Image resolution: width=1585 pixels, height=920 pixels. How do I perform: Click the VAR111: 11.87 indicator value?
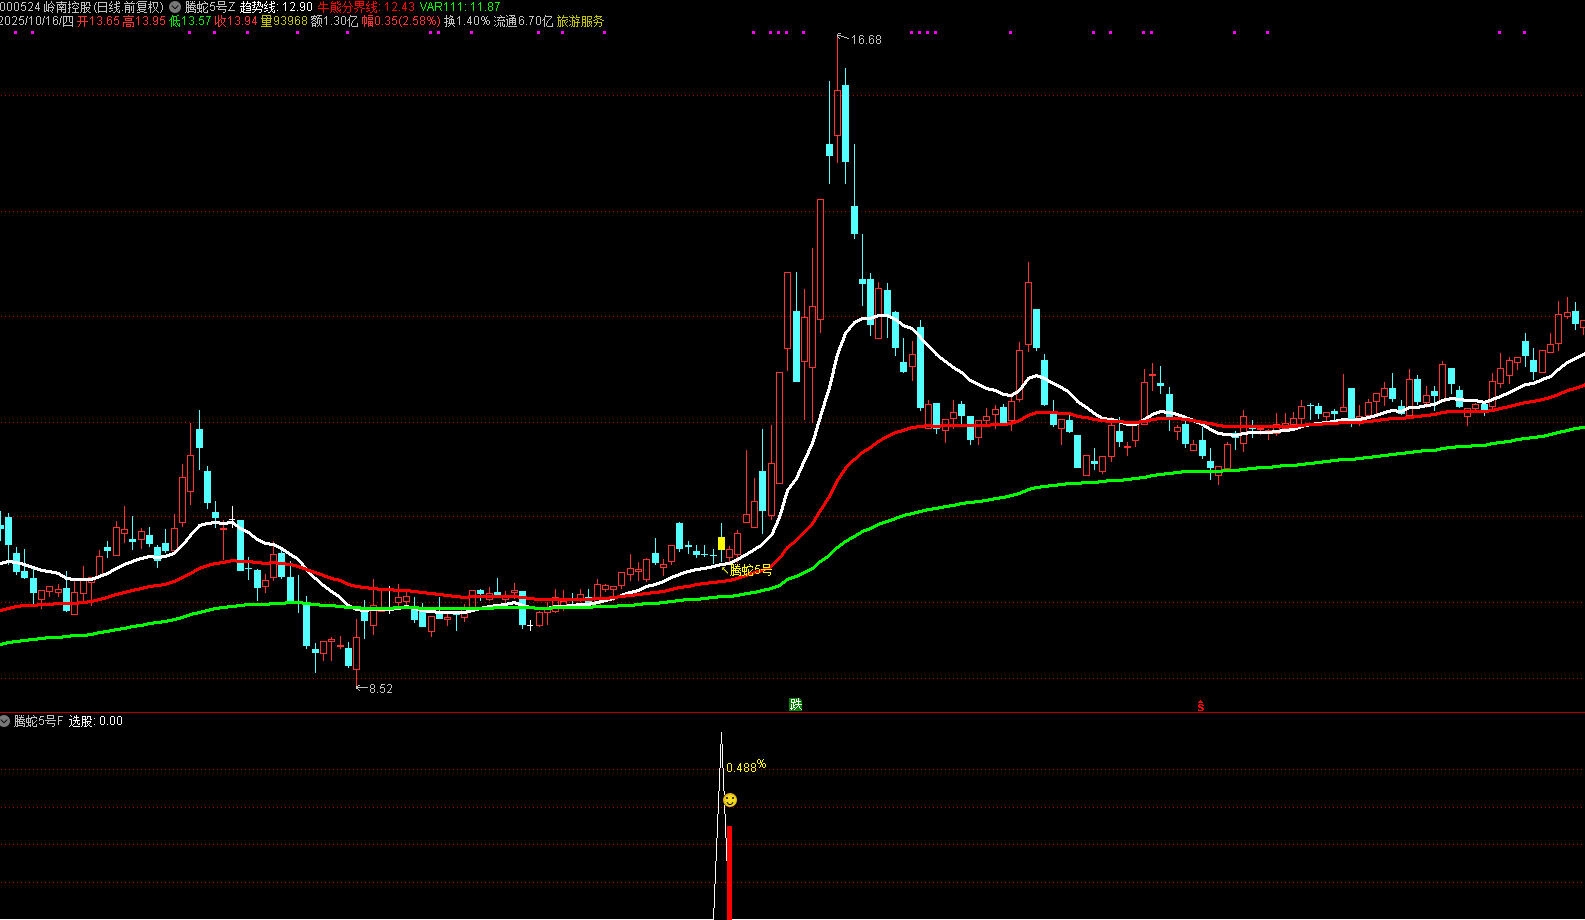pyautogui.click(x=460, y=7)
